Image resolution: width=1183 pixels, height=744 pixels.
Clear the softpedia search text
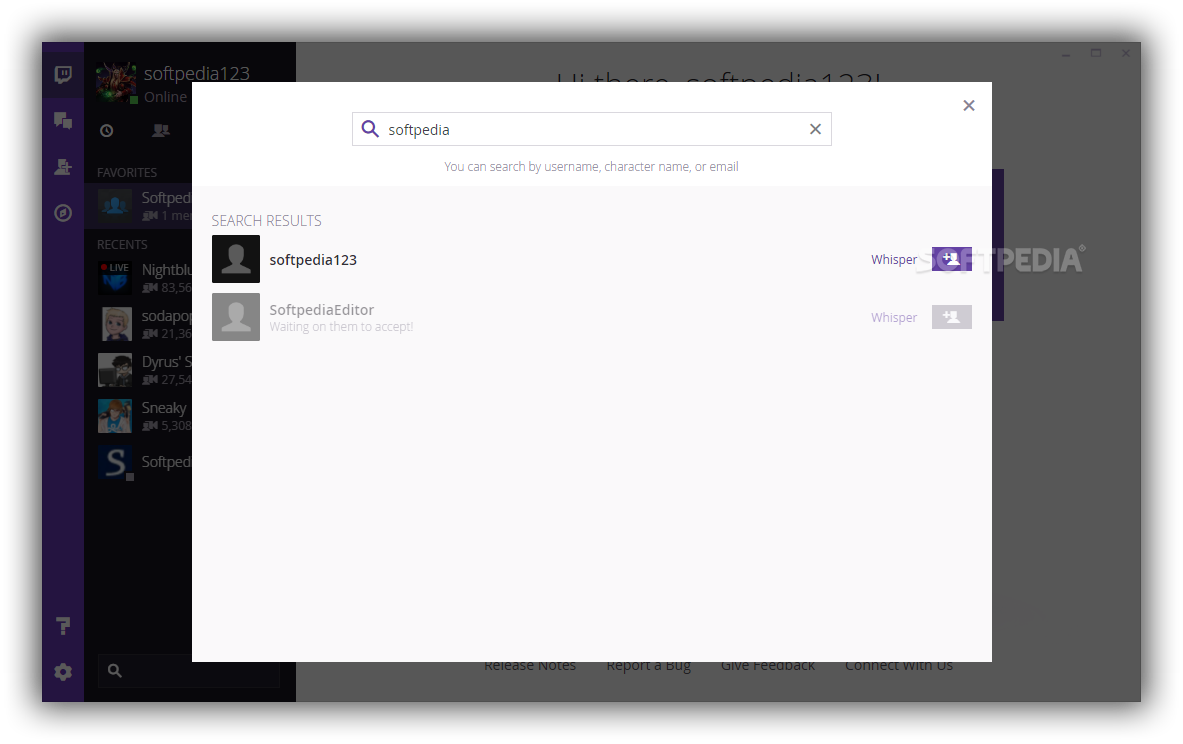[815, 129]
